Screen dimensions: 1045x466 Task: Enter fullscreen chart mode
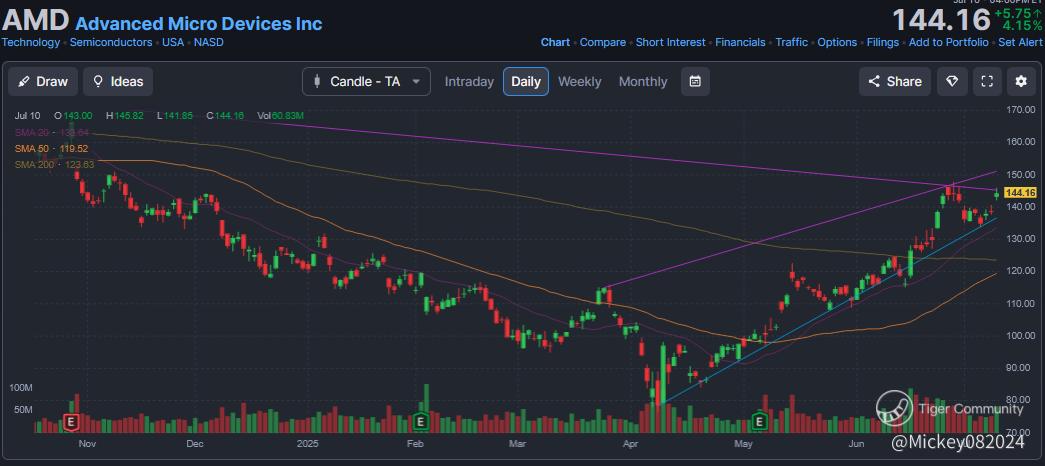(987, 81)
